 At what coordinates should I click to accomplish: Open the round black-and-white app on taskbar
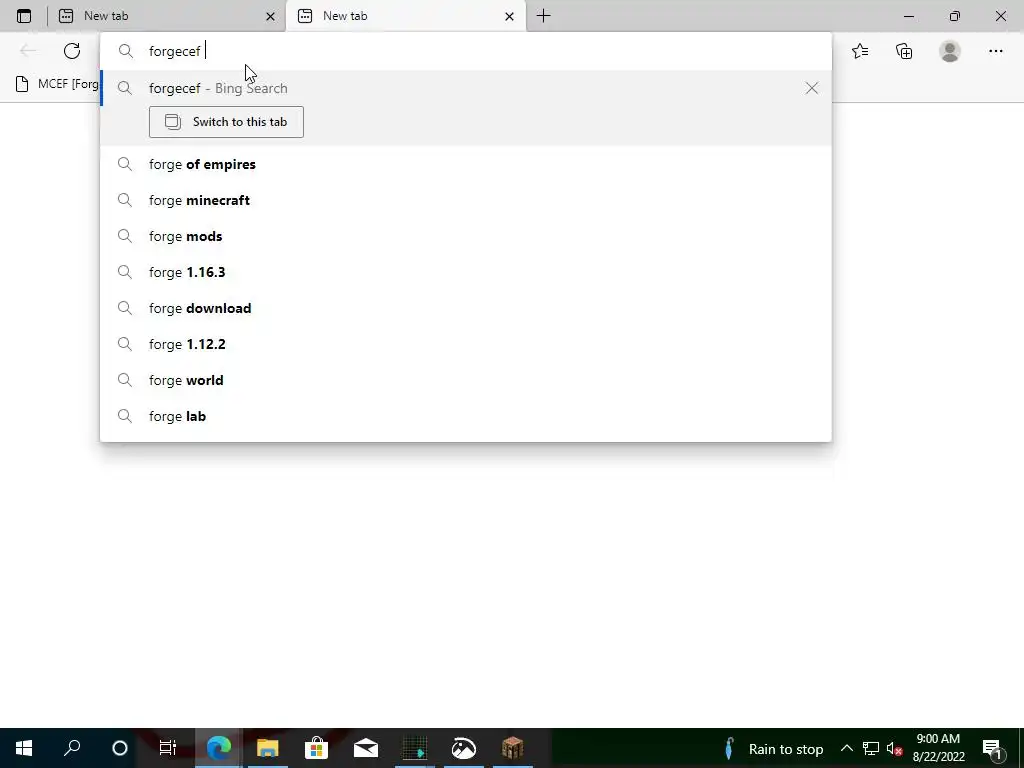(464, 748)
